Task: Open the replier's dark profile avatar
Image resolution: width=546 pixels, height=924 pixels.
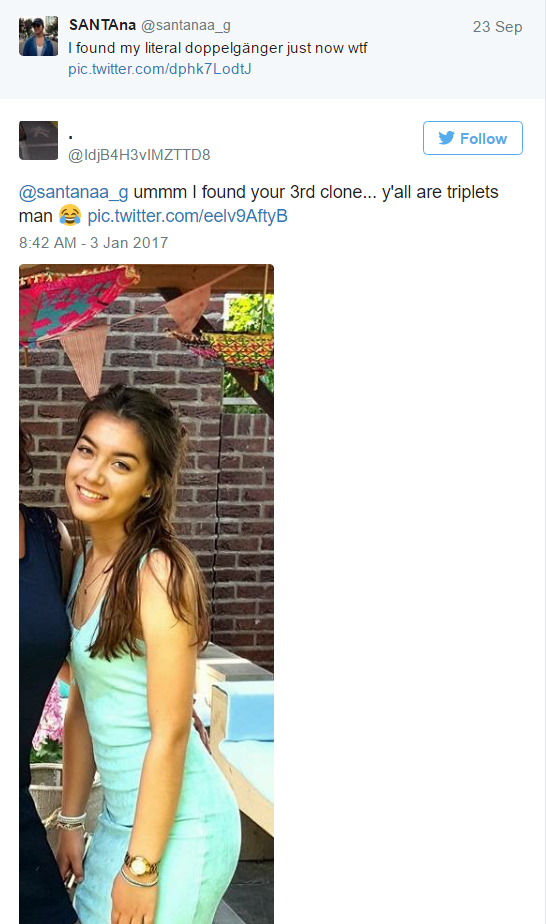Action: coord(38,140)
